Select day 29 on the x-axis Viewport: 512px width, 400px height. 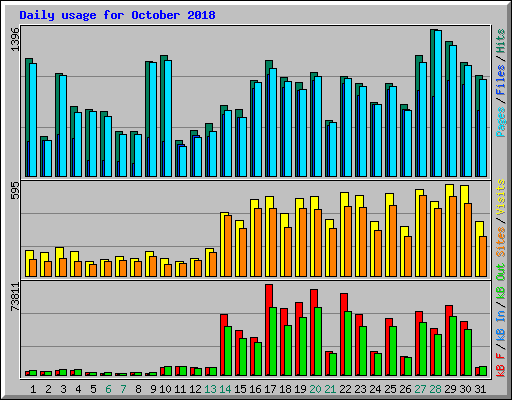tap(450, 389)
